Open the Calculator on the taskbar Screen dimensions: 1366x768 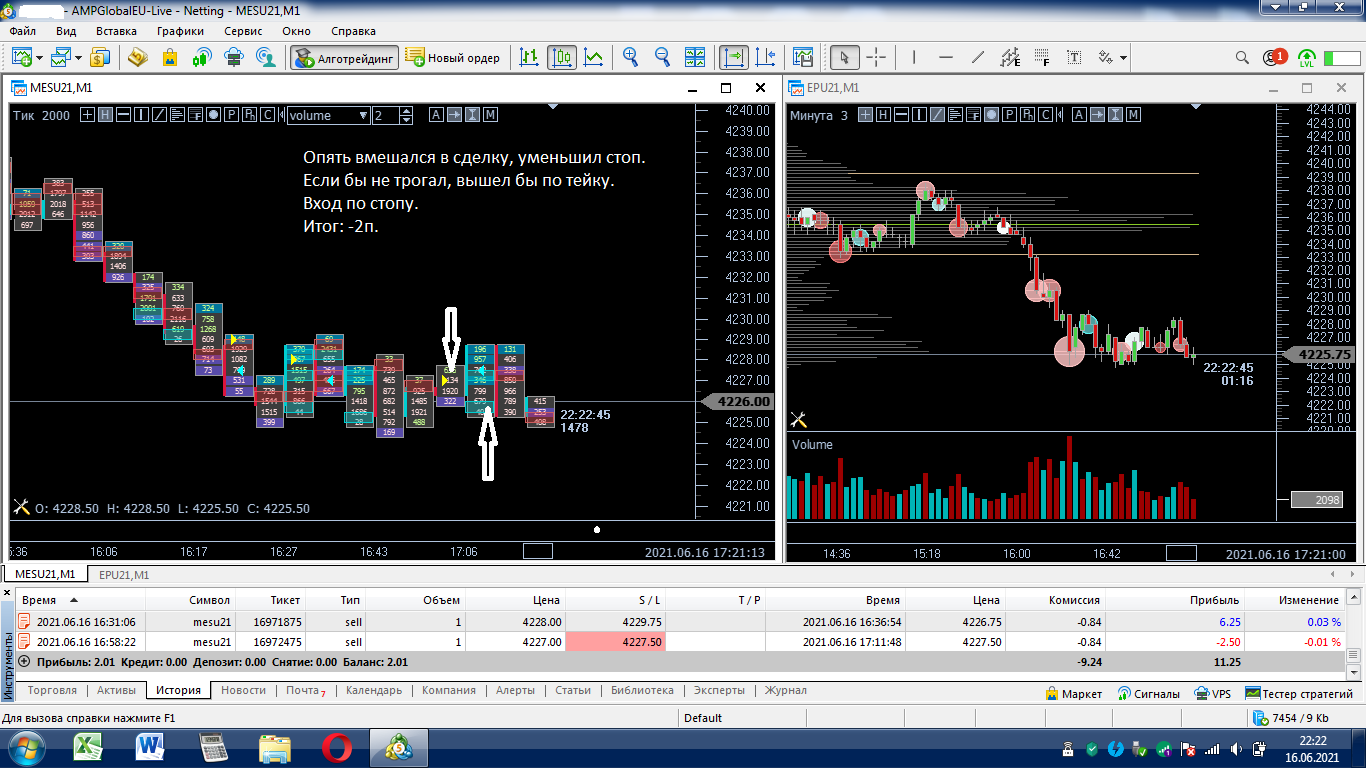pyautogui.click(x=213, y=747)
